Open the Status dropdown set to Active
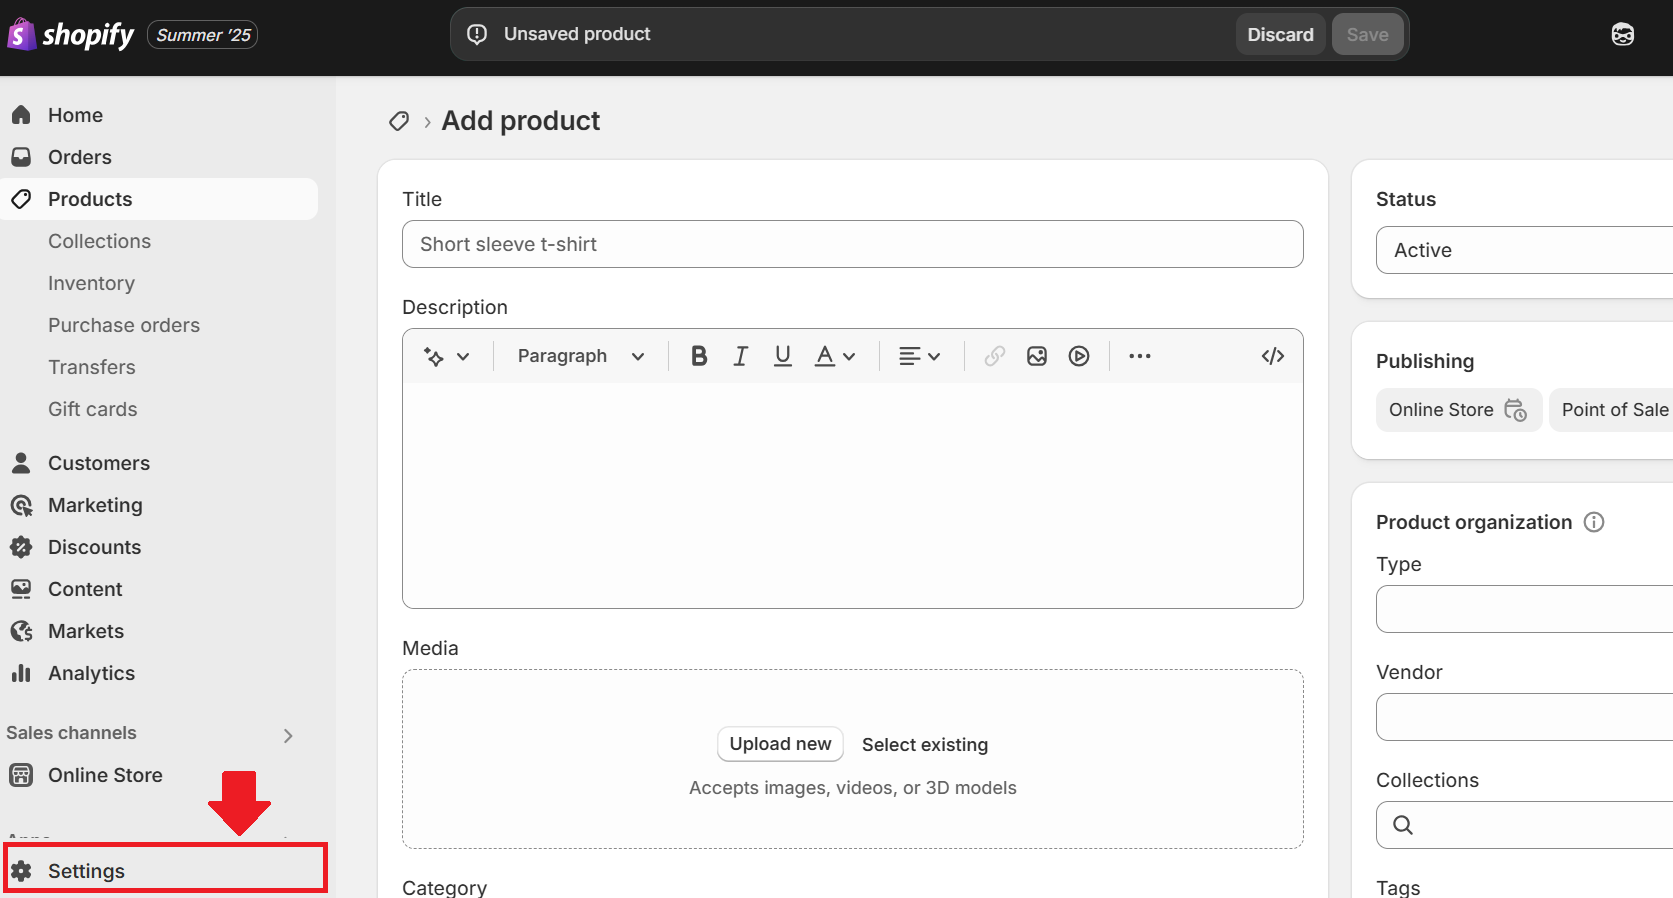 click(x=1520, y=250)
